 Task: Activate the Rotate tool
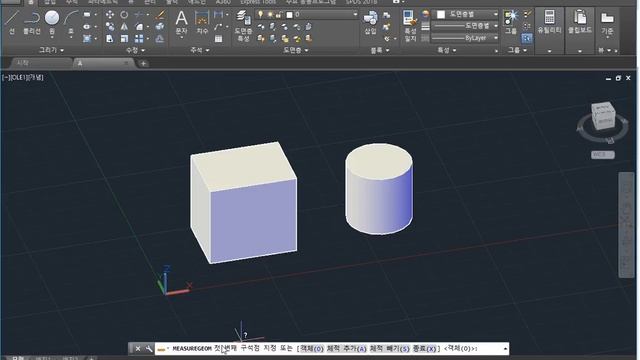tap(124, 15)
